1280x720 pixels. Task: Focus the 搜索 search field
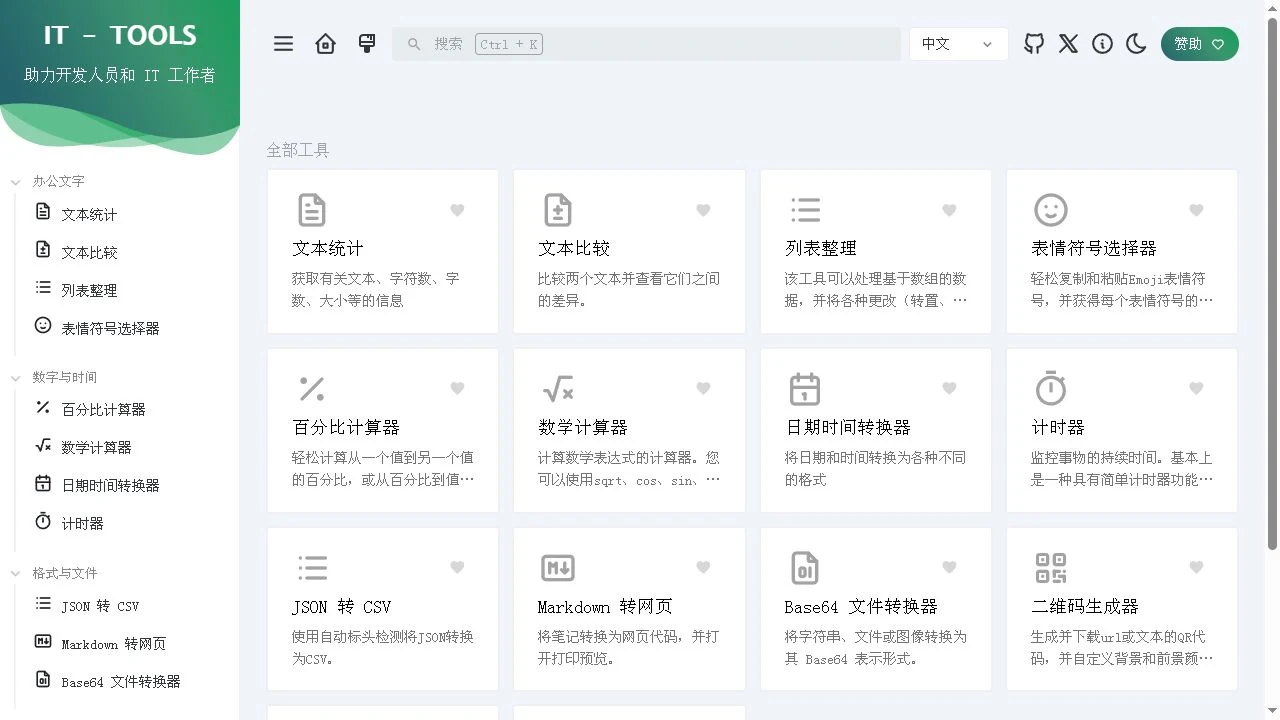click(x=646, y=44)
